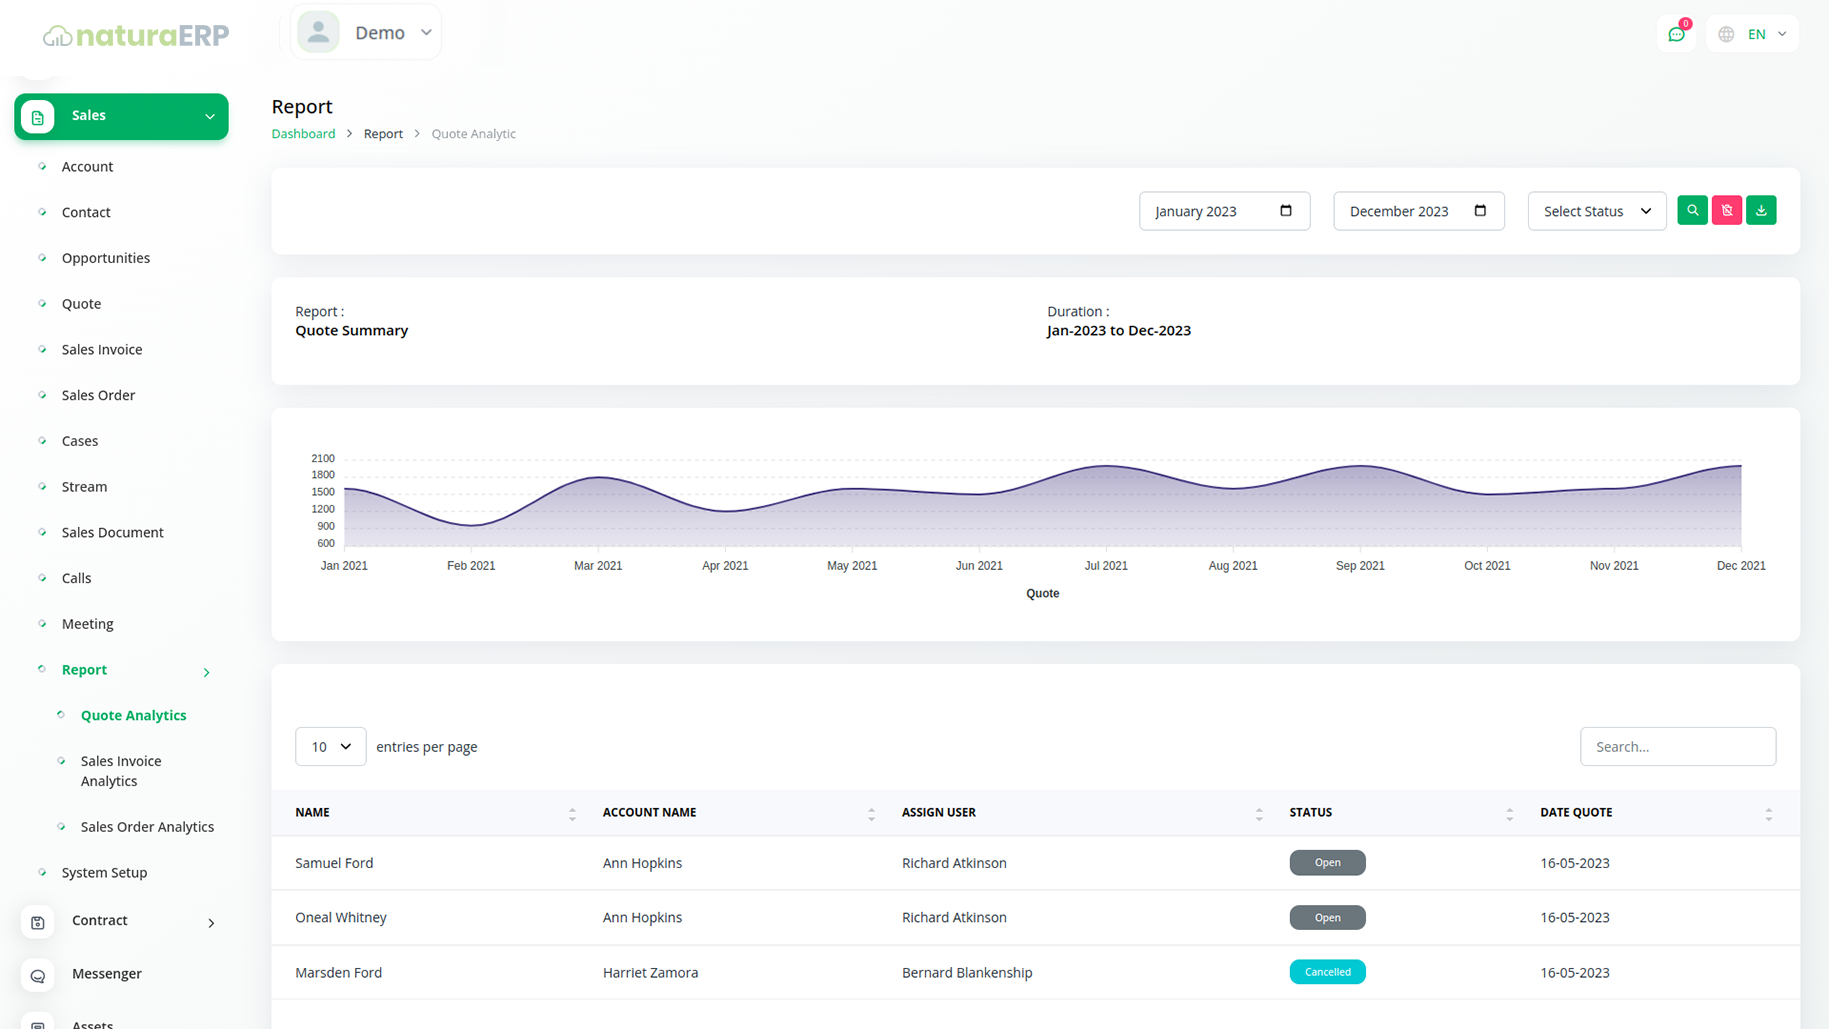
Task: Collapse the Sales menu chevron
Action: coord(210,117)
